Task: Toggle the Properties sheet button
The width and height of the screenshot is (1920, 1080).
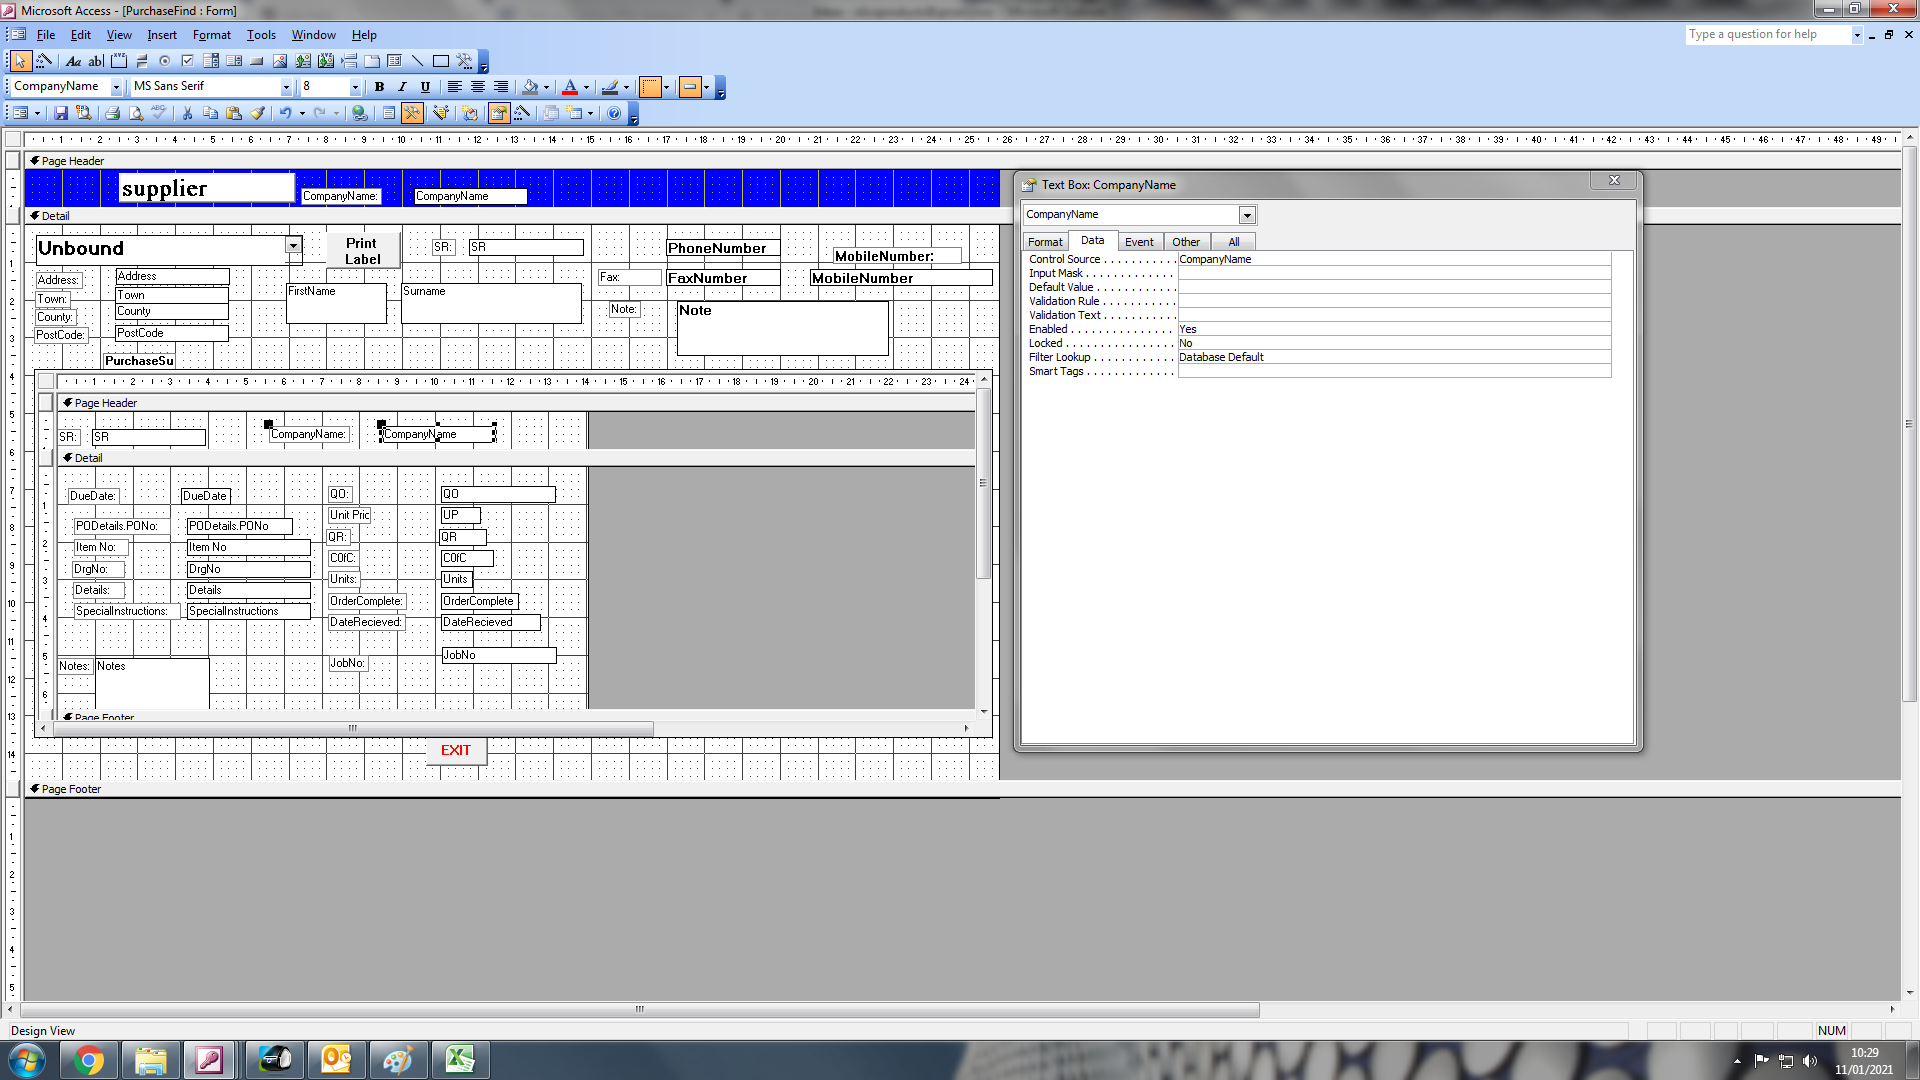Action: pyautogui.click(x=499, y=113)
